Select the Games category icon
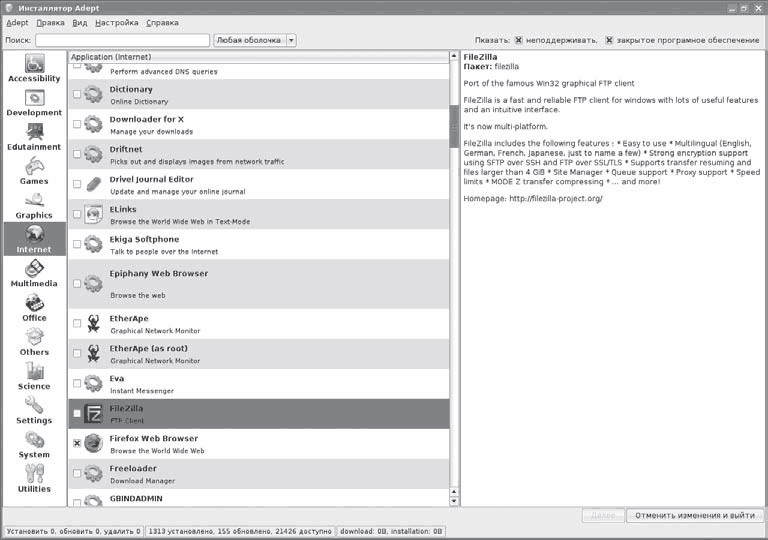 click(x=34, y=170)
